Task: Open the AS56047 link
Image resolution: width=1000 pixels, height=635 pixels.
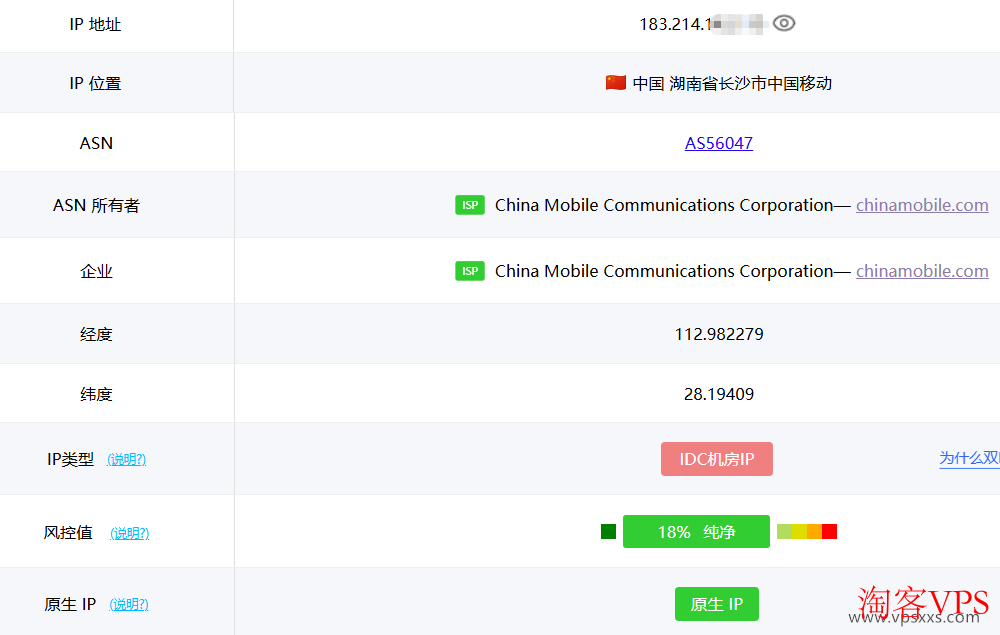Action: (718, 143)
